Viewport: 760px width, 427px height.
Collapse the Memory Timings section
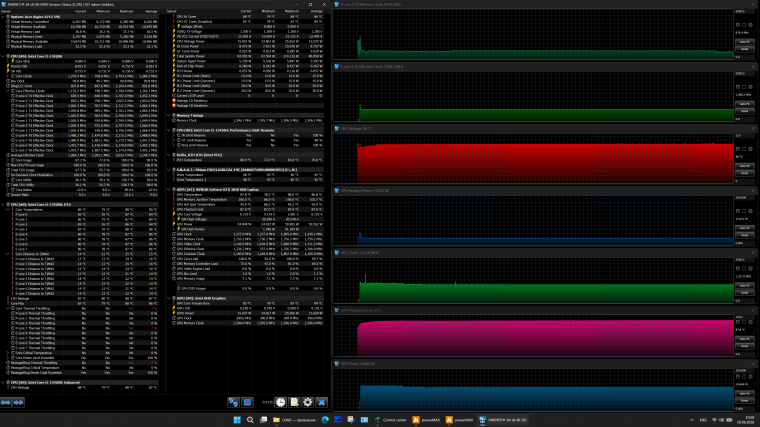click(x=169, y=115)
